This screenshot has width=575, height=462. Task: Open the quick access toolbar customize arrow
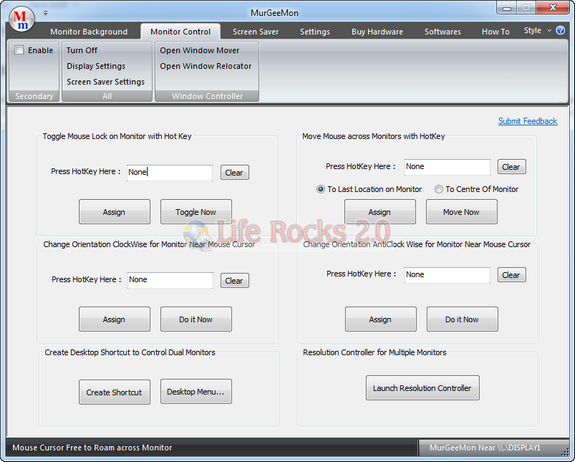point(45,13)
